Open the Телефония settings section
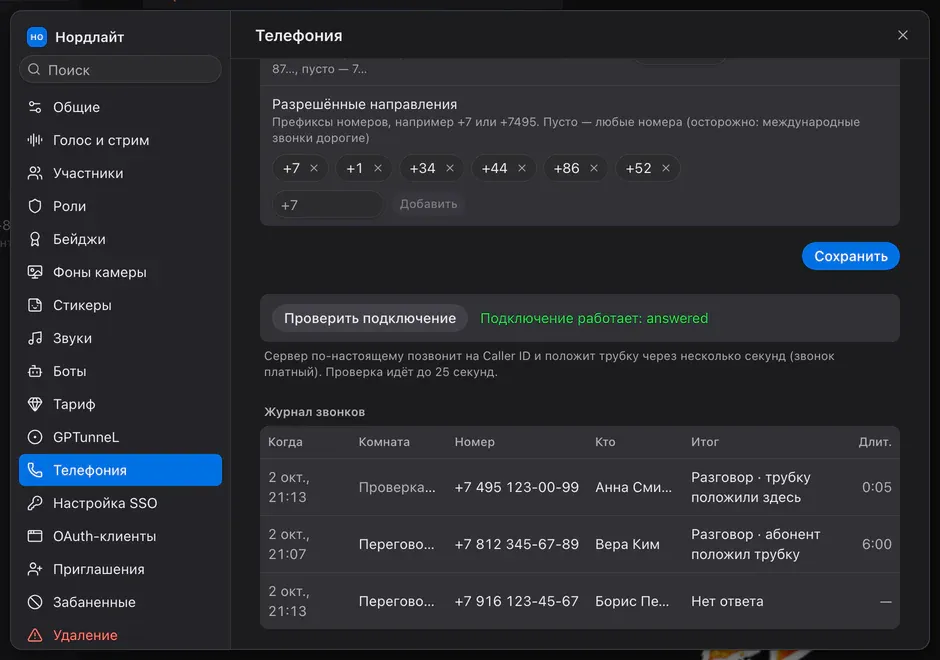 coord(120,470)
